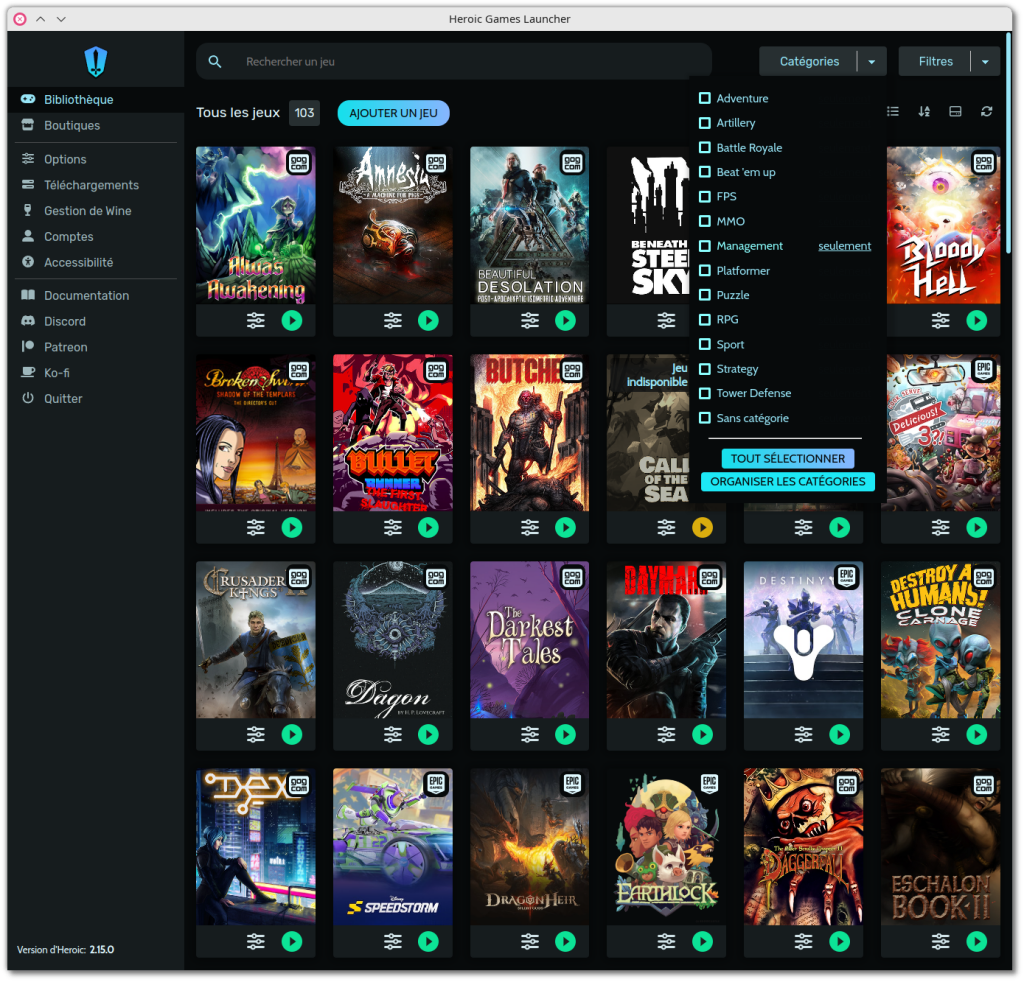Check the Adventure category

(x=705, y=98)
